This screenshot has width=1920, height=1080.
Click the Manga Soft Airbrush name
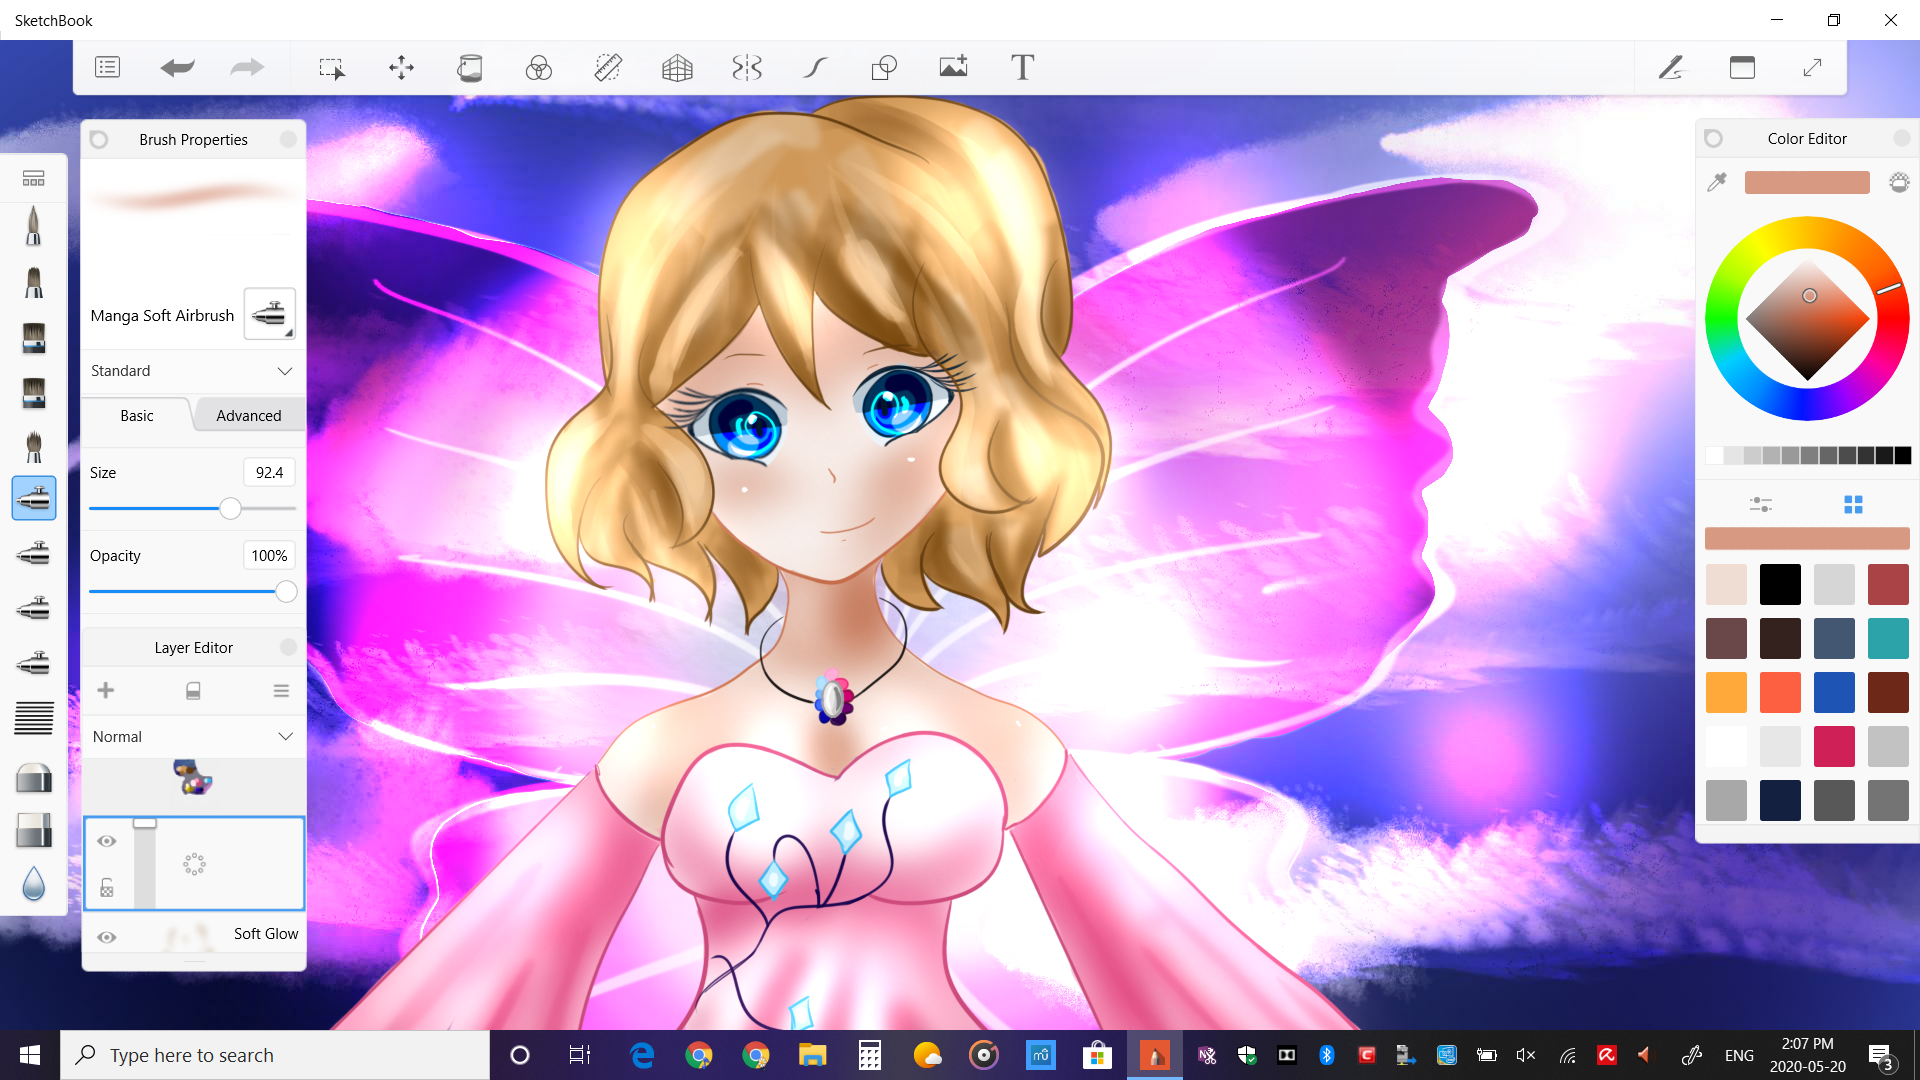[162, 315]
